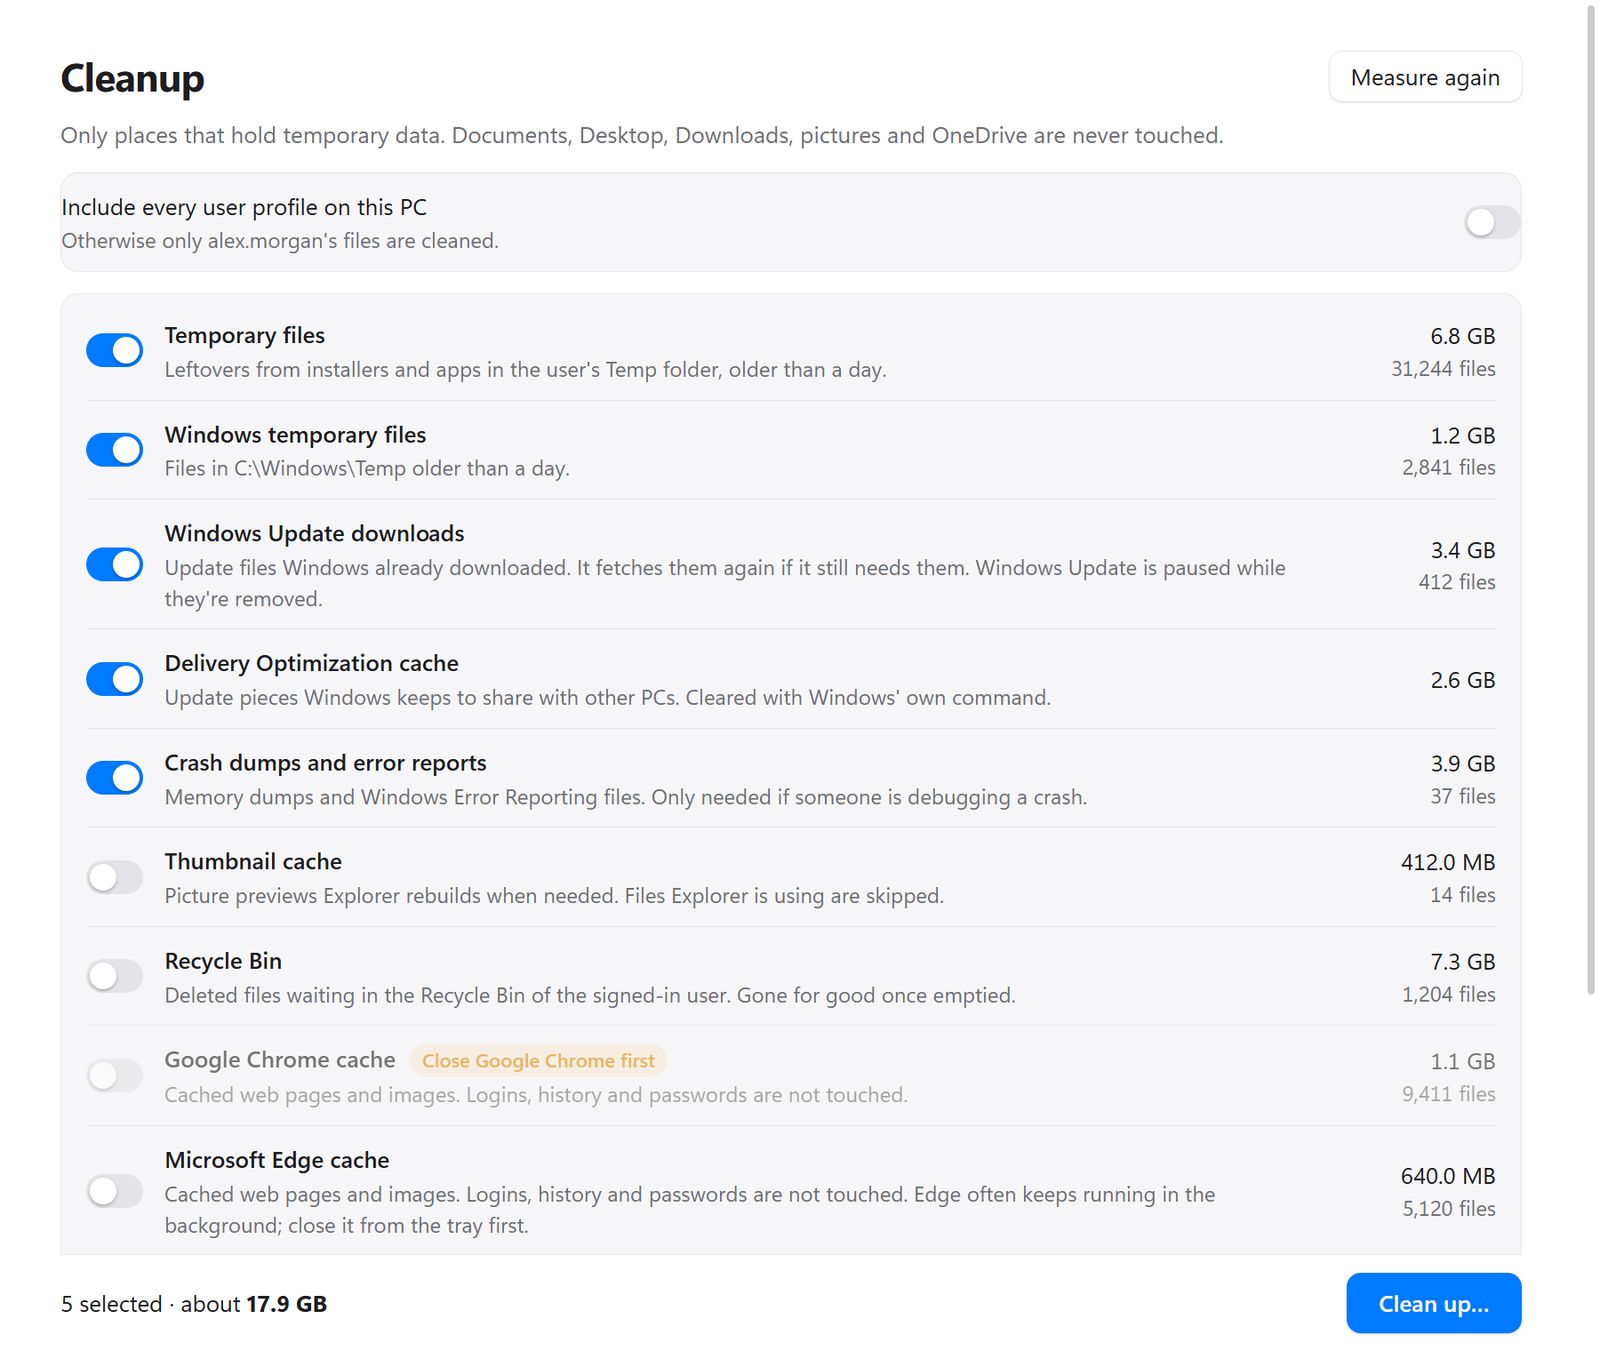This screenshot has width=1600, height=1351.
Task: Click the 1.2 GB size value
Action: coord(1462,436)
